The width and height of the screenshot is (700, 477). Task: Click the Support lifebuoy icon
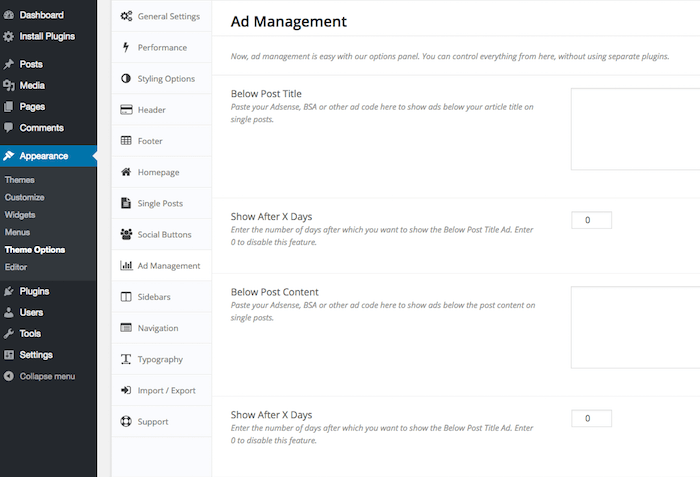click(x=126, y=421)
